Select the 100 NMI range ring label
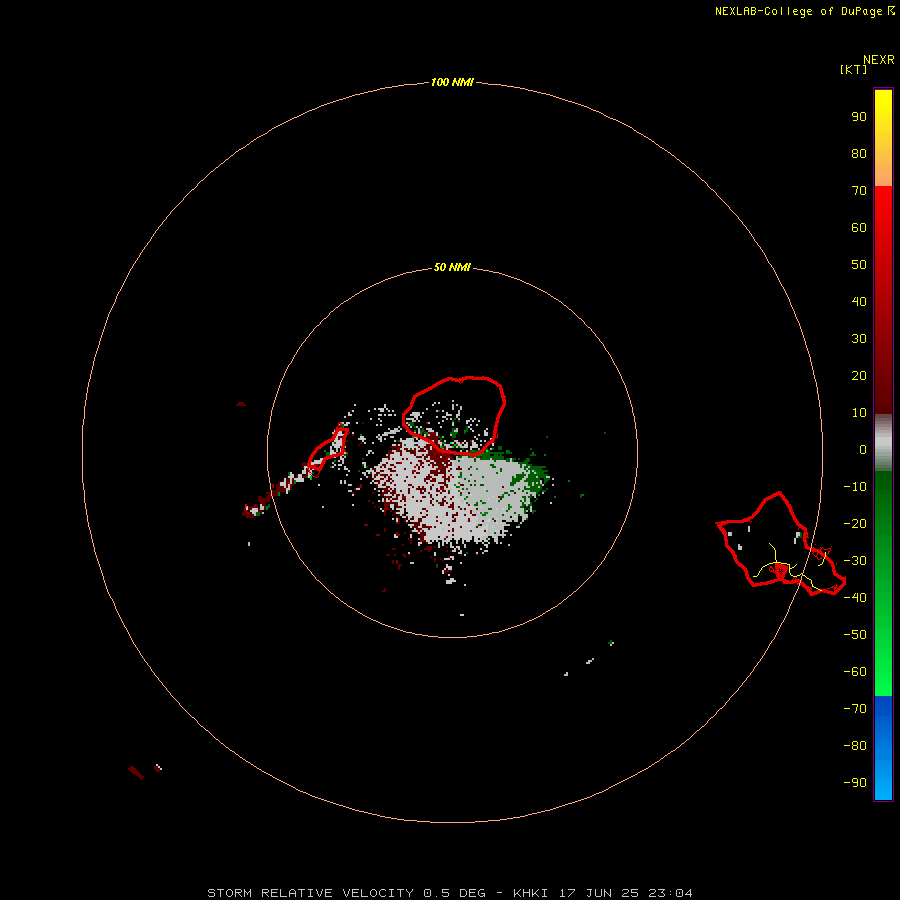900x900 pixels. pyautogui.click(x=452, y=82)
